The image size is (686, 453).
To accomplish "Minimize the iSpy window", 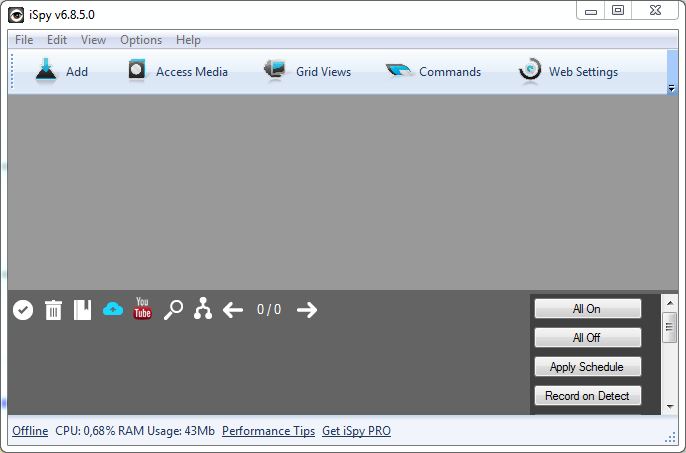I will (x=591, y=11).
